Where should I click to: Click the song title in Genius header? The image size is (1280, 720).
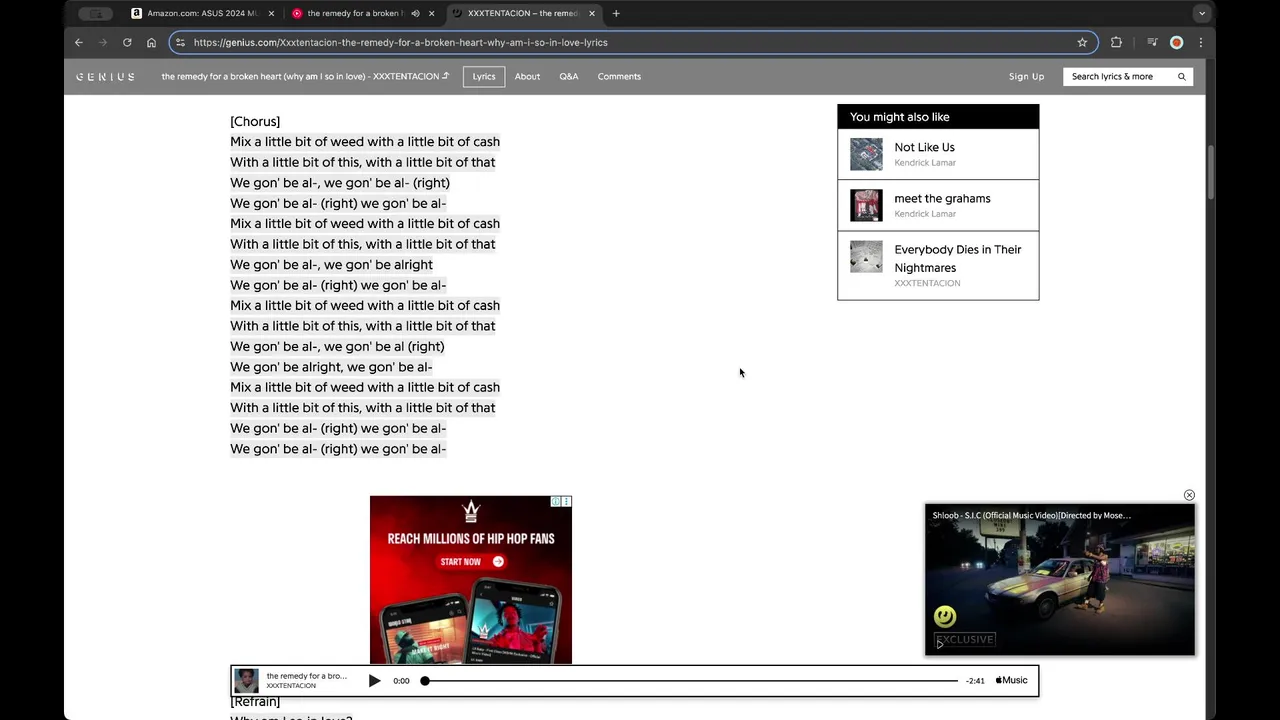point(300,76)
